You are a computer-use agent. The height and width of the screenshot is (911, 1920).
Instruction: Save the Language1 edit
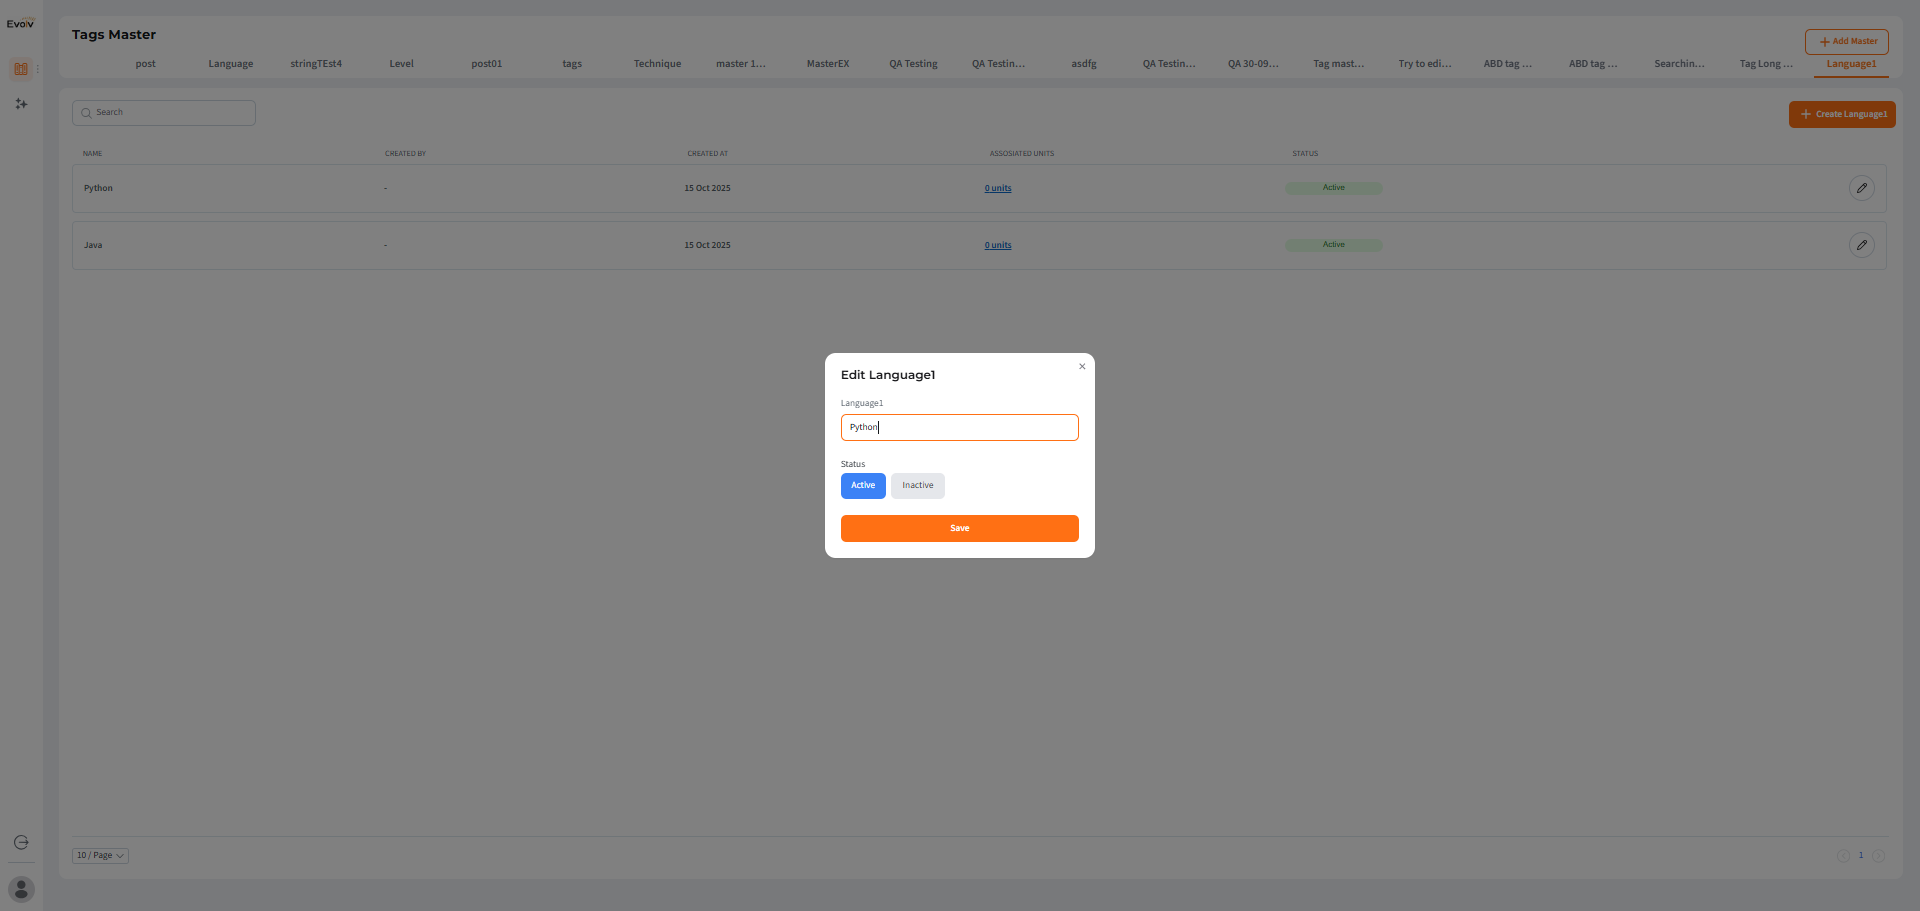(960, 528)
